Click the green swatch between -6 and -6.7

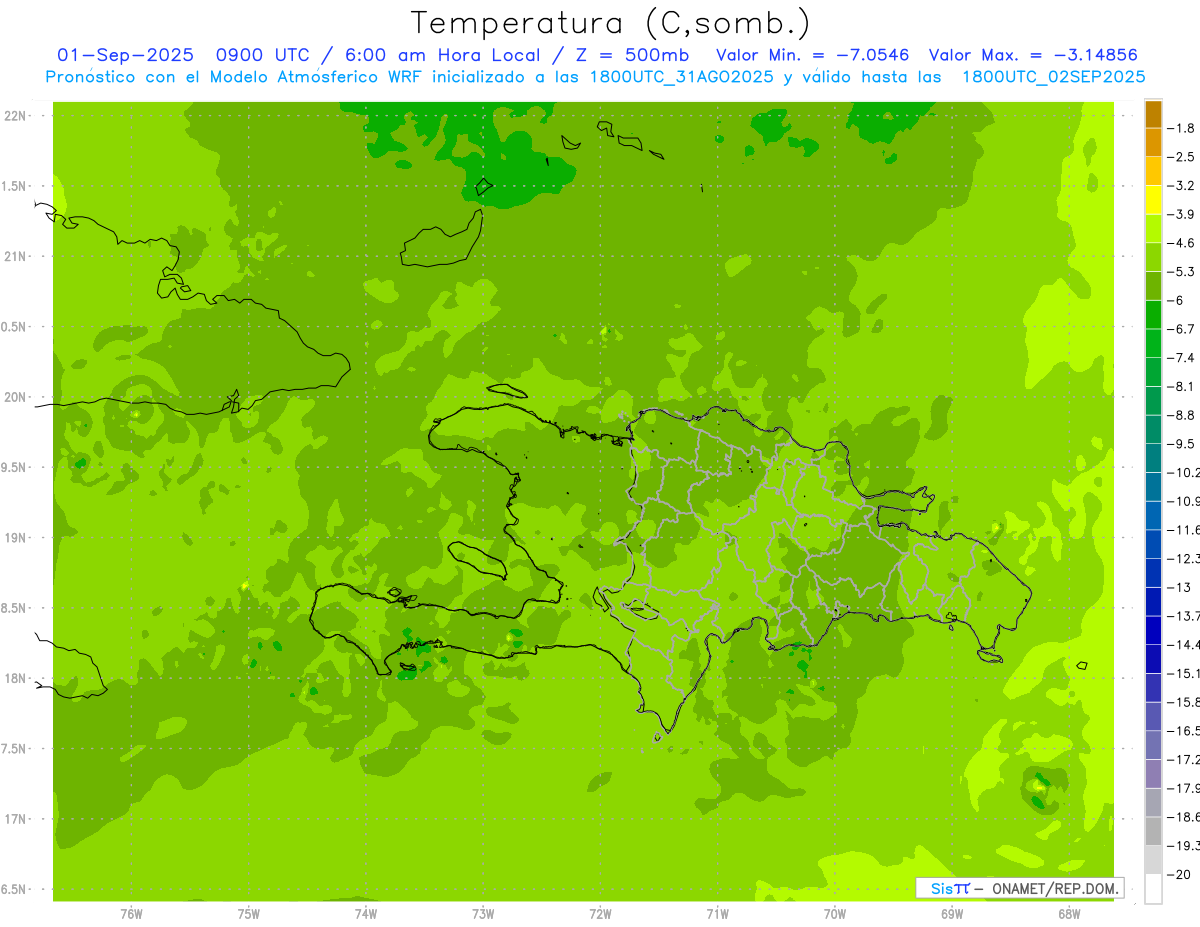click(x=1153, y=315)
